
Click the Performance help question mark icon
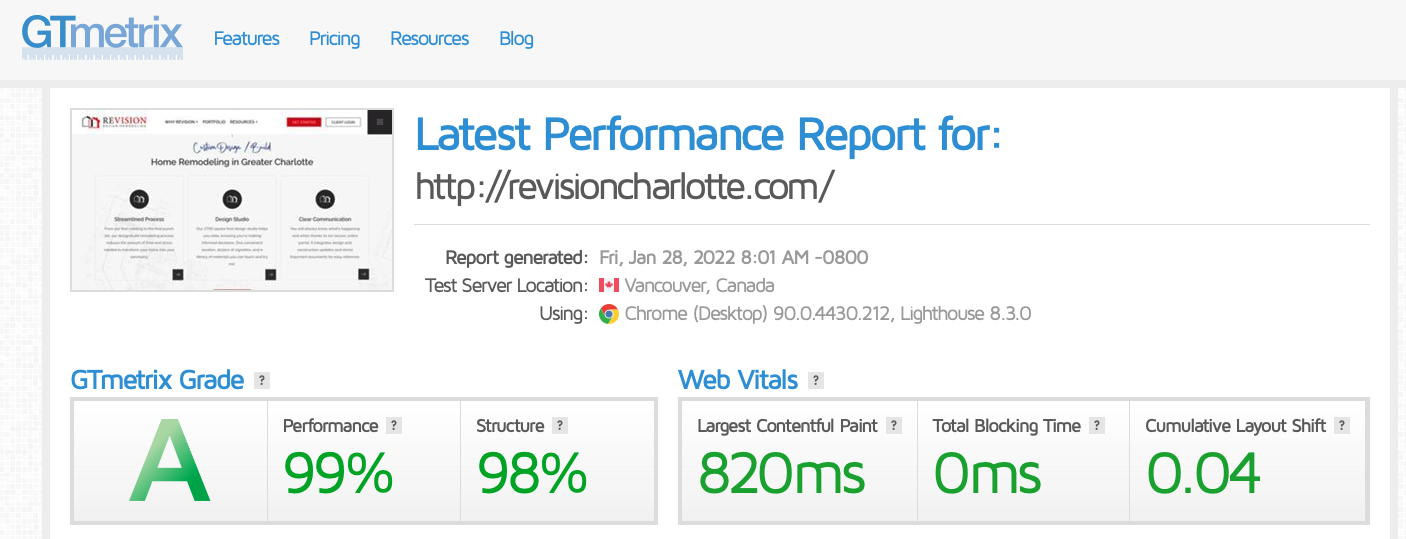[394, 425]
